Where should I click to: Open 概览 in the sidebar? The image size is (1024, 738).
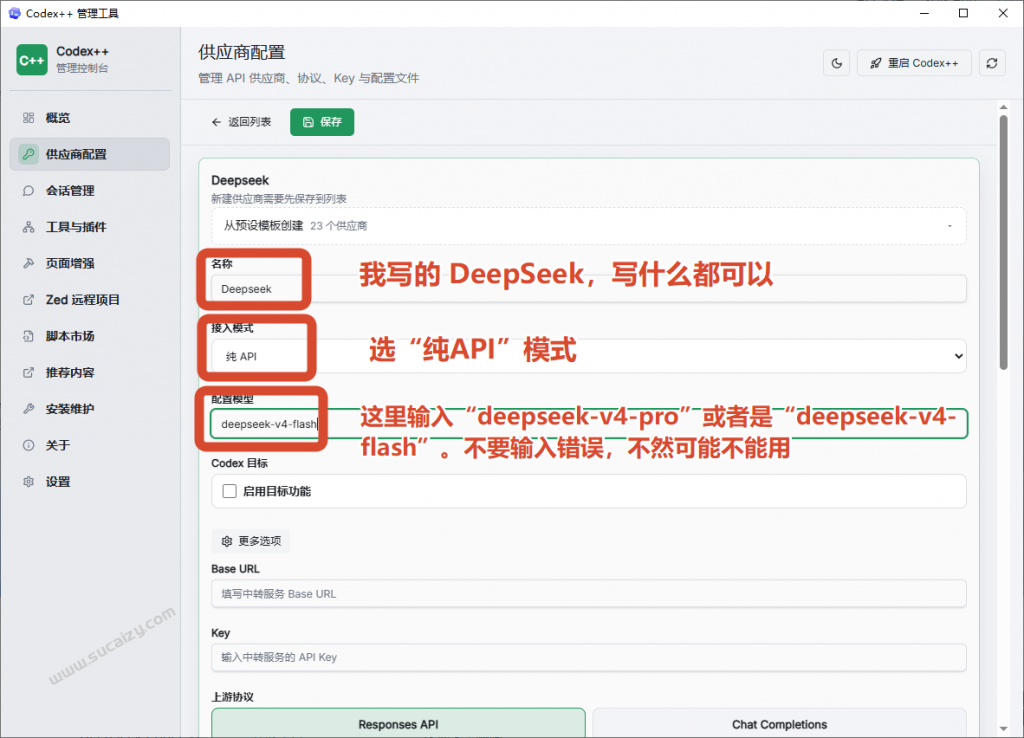click(x=90, y=118)
